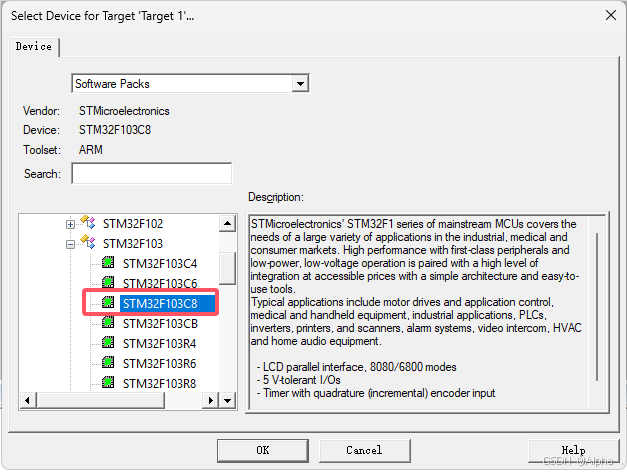Click the chip icon beside STM32F103CB
Image resolution: width=627 pixels, height=472 pixels.
[x=108, y=322]
